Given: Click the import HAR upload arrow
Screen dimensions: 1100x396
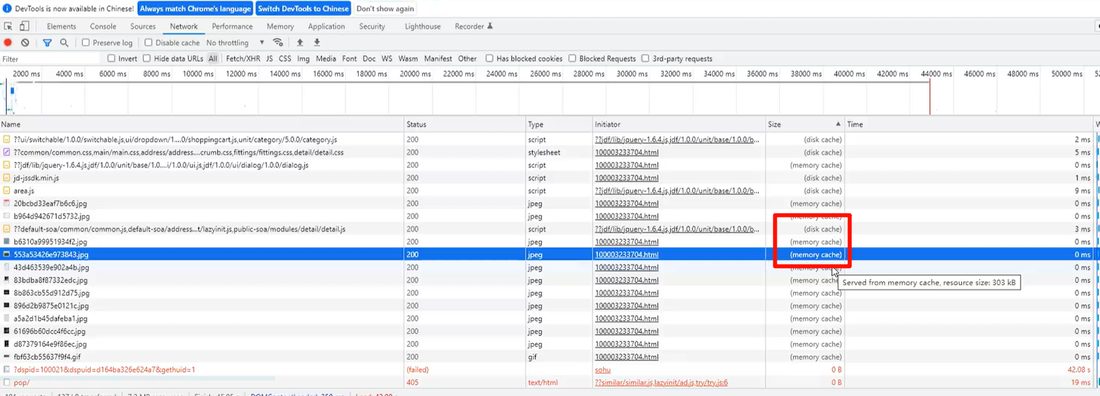Looking at the screenshot, I should 300,43.
